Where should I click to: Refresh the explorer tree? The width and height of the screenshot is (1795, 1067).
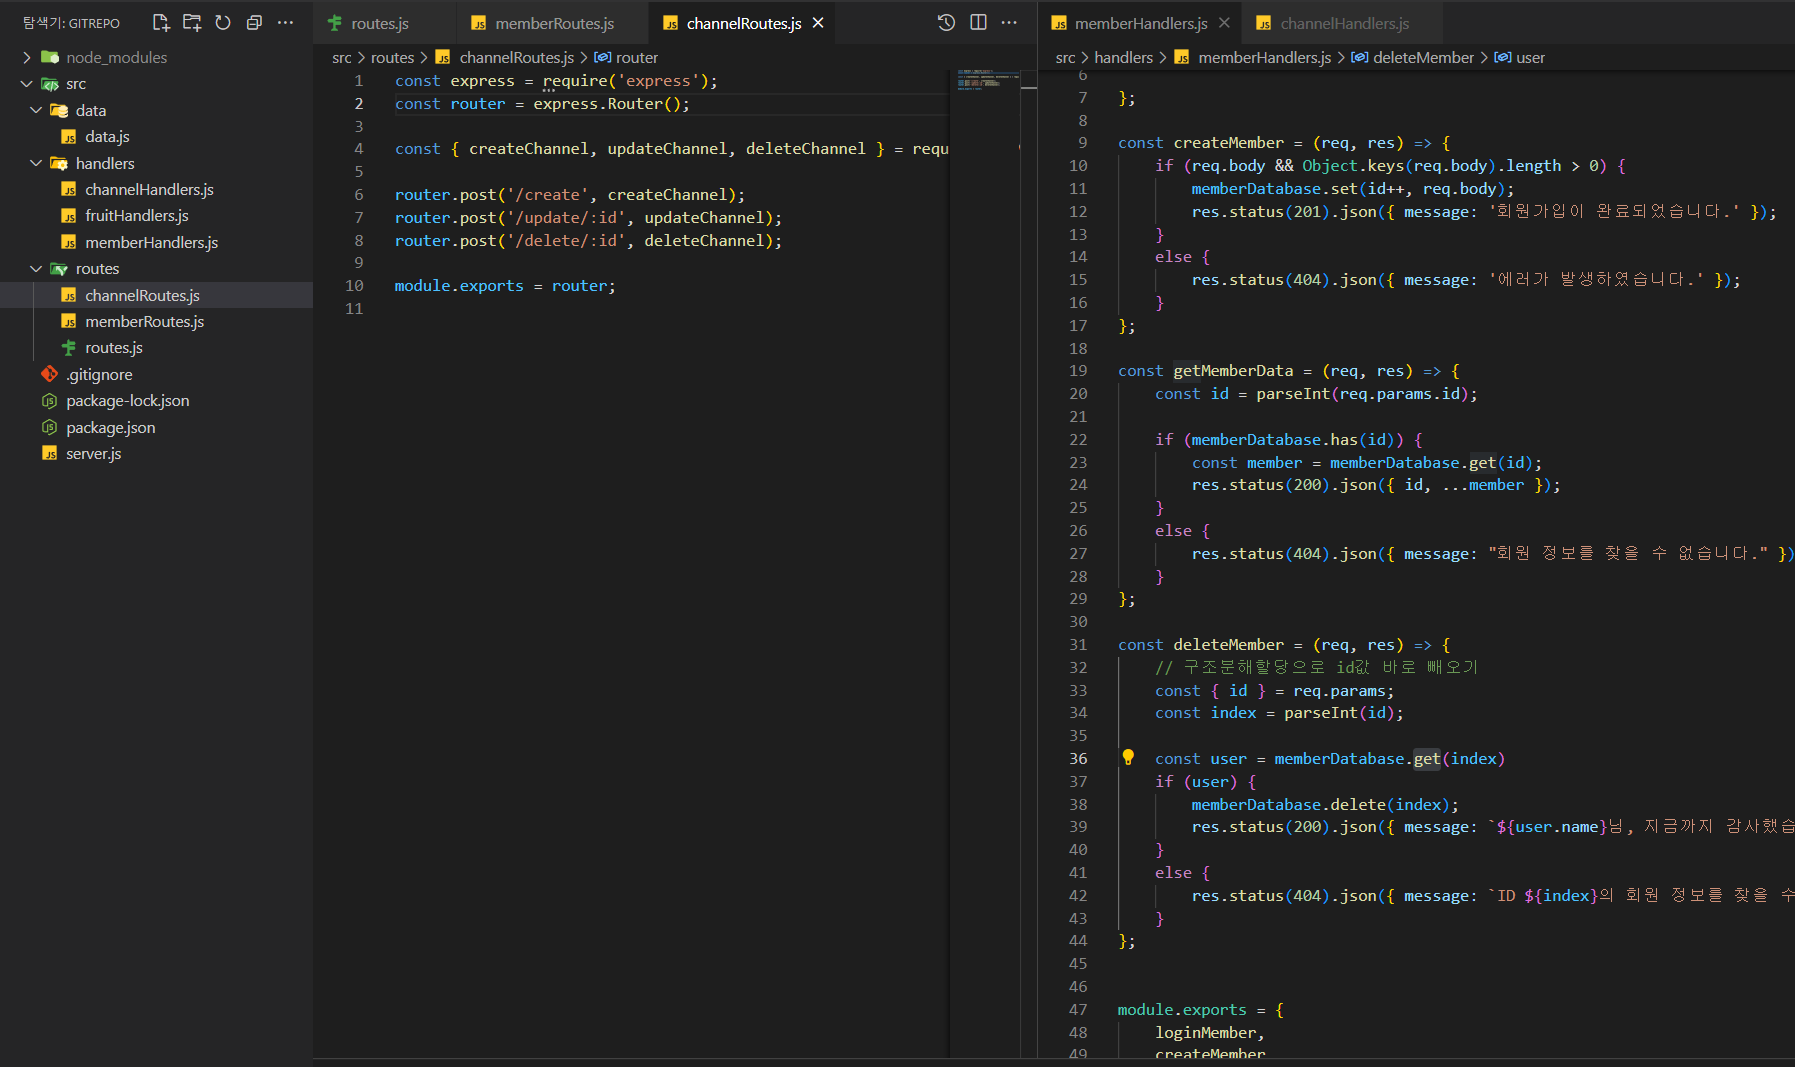click(223, 22)
